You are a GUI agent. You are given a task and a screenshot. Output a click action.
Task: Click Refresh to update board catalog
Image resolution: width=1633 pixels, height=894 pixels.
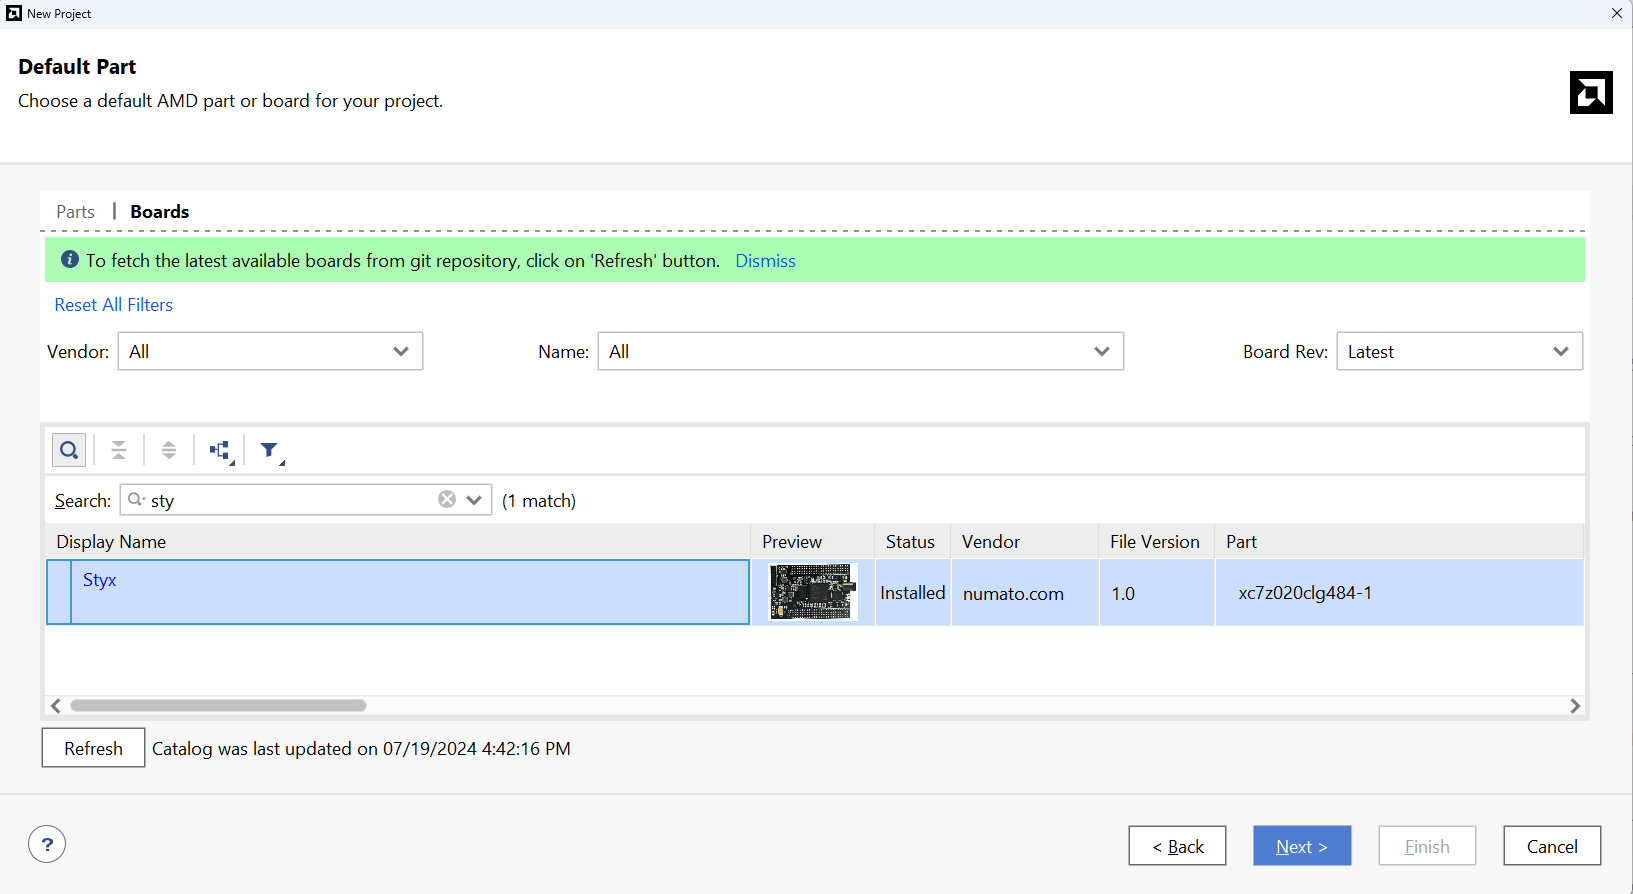pyautogui.click(x=93, y=748)
